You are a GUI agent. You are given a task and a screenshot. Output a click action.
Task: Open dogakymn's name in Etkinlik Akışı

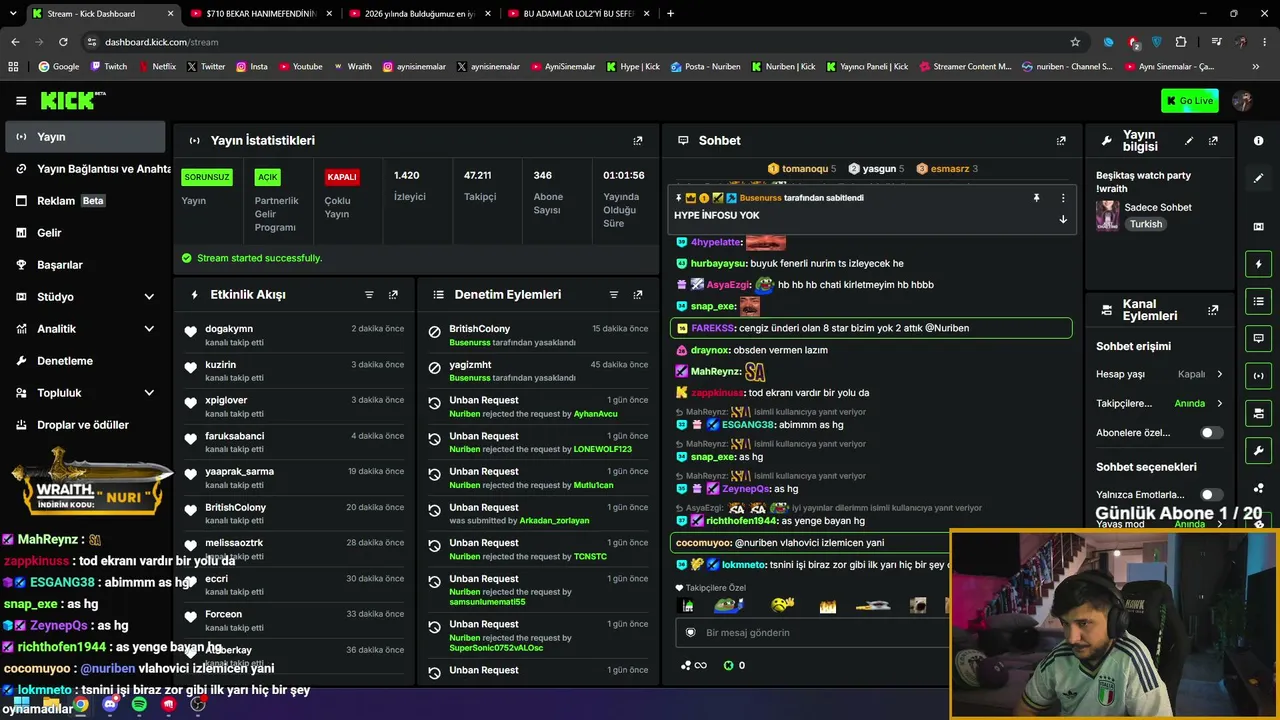click(229, 329)
